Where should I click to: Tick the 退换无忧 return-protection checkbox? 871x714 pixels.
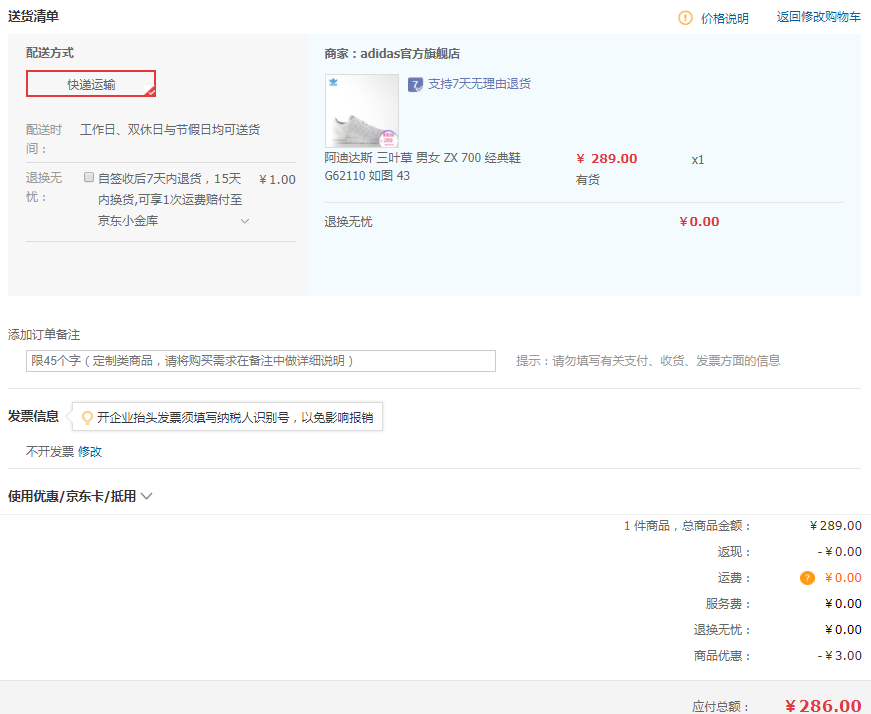click(x=88, y=177)
